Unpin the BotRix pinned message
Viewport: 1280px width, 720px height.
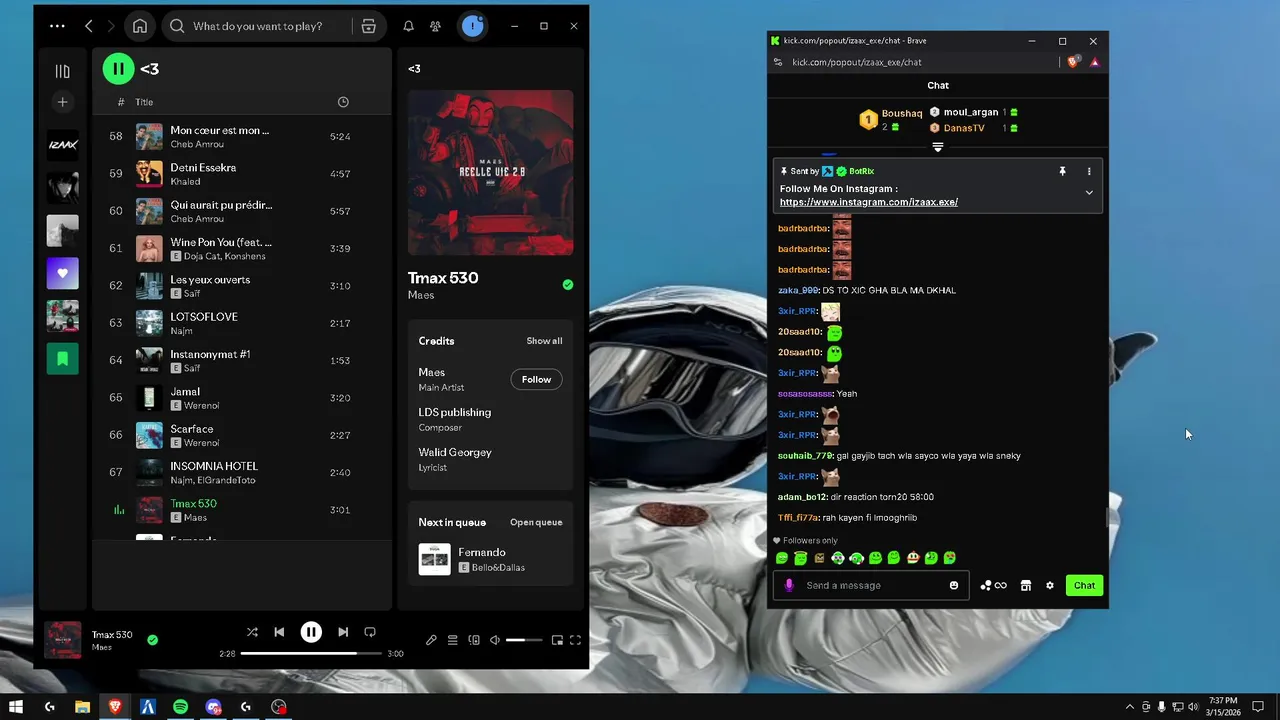coord(1062,171)
